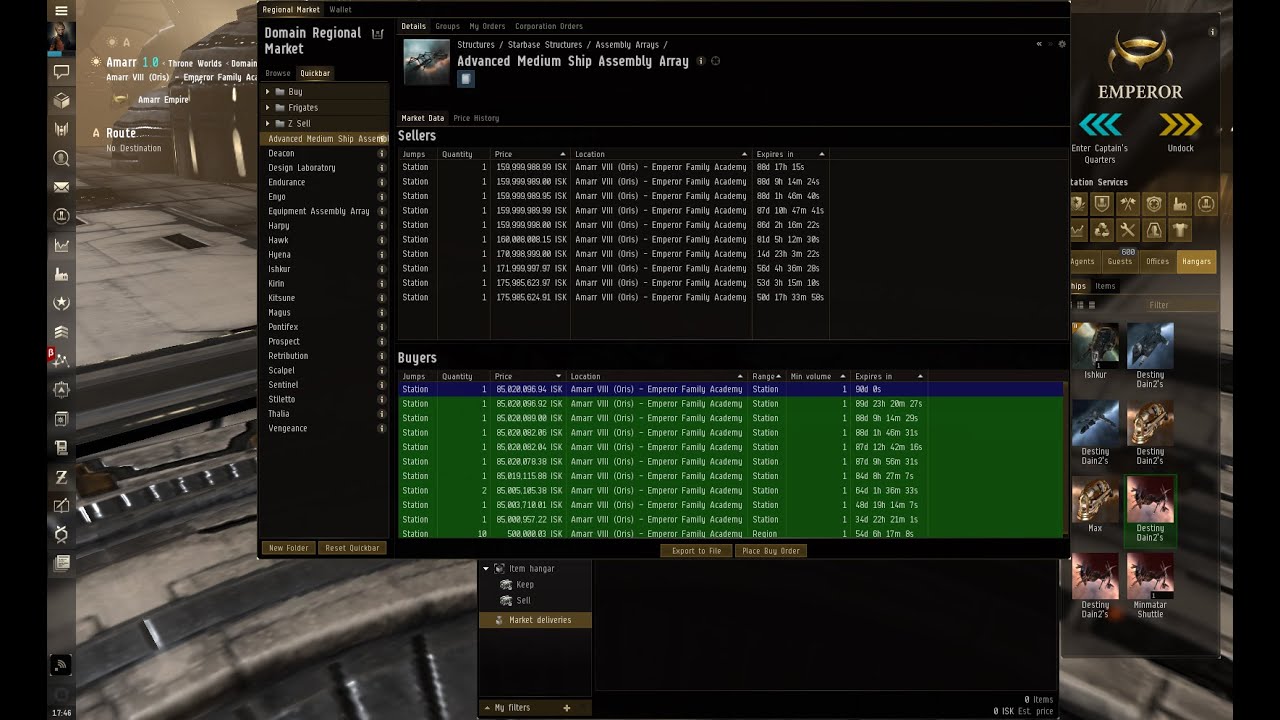Open the skills stack icon in Neocom
Image resolution: width=1280 pixels, height=720 pixels.
point(61,332)
